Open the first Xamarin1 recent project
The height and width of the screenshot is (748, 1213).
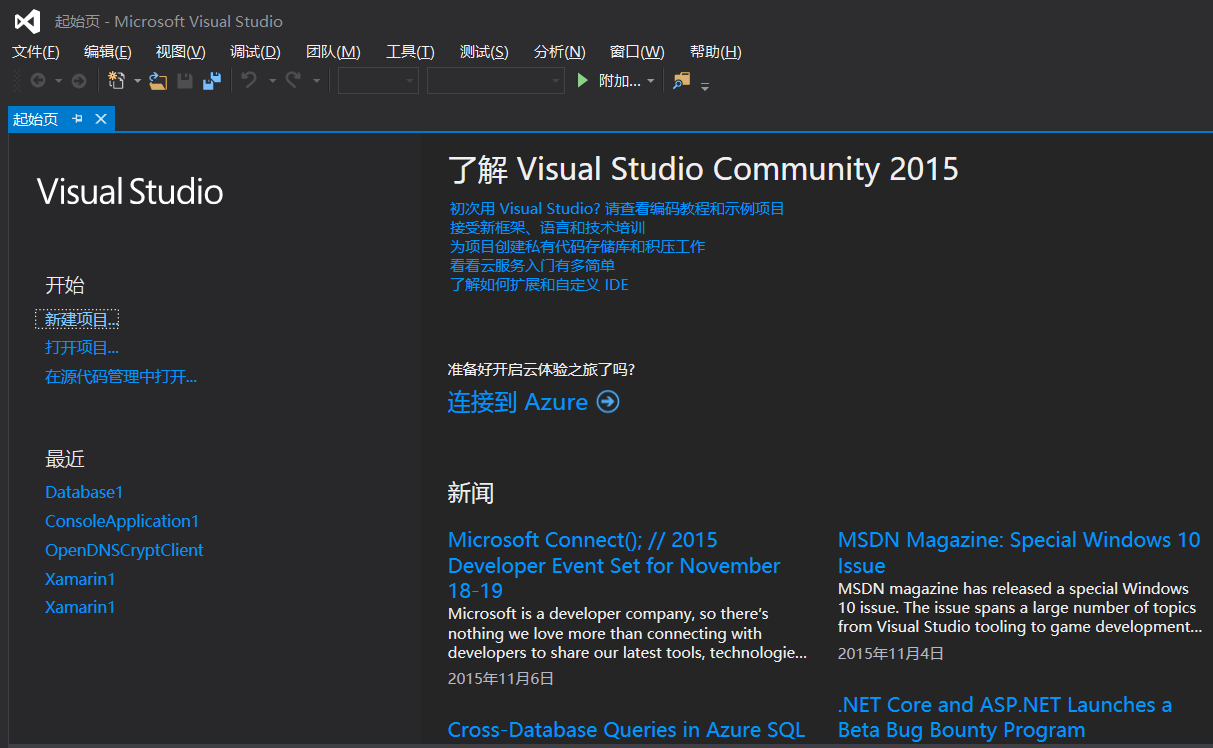[x=80, y=579]
